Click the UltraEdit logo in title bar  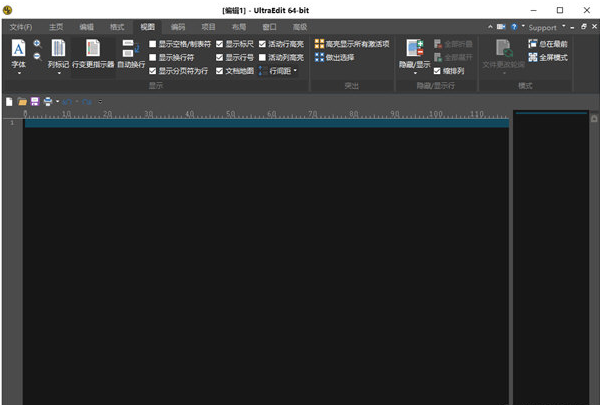[8, 10]
